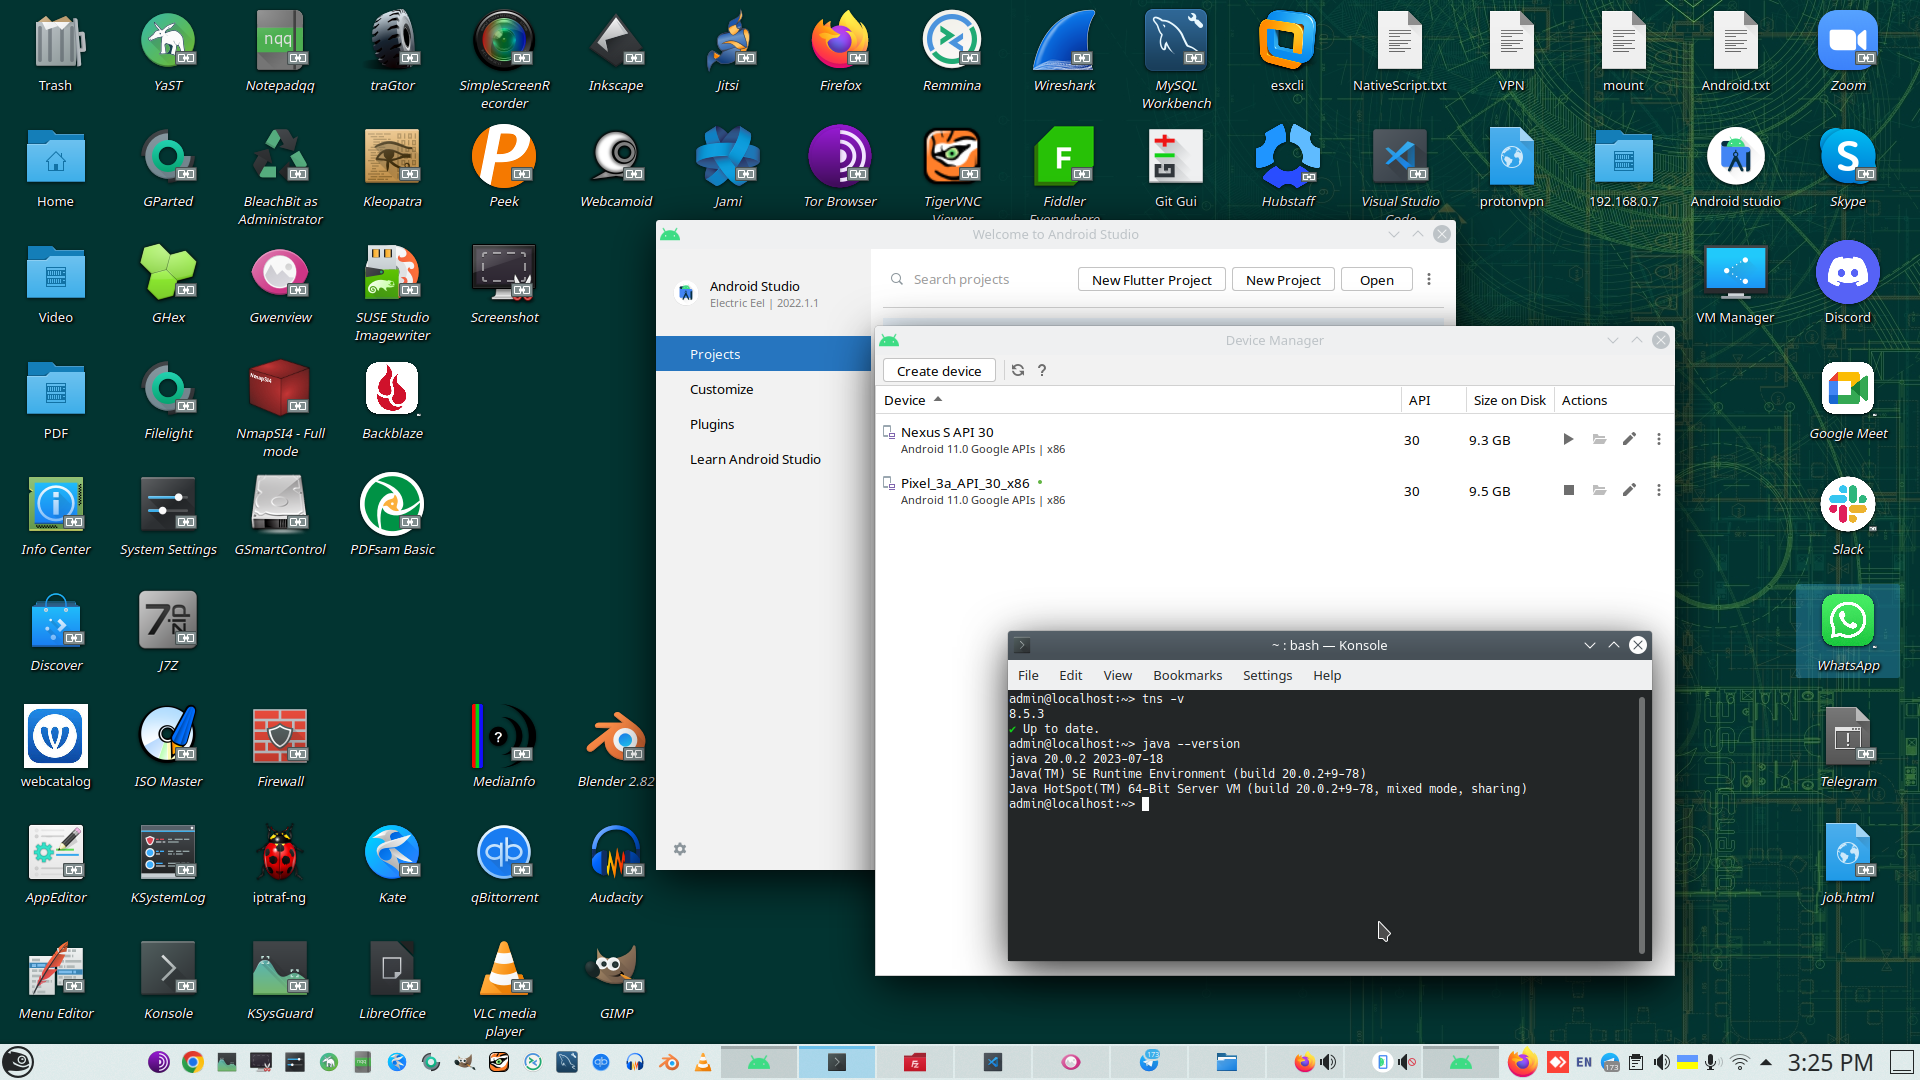Click the Create device button
1920x1080 pixels.
[x=938, y=371]
